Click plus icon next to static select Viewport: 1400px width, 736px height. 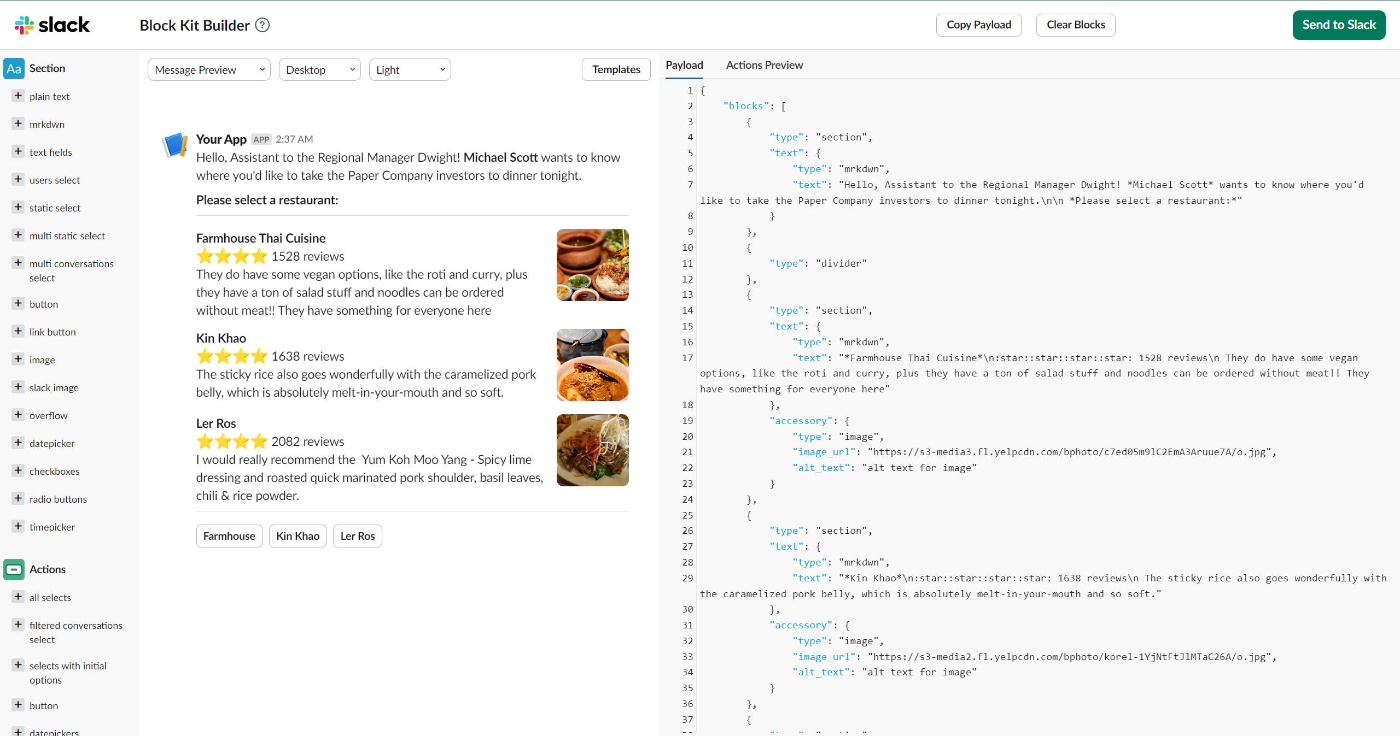[x=18, y=208]
